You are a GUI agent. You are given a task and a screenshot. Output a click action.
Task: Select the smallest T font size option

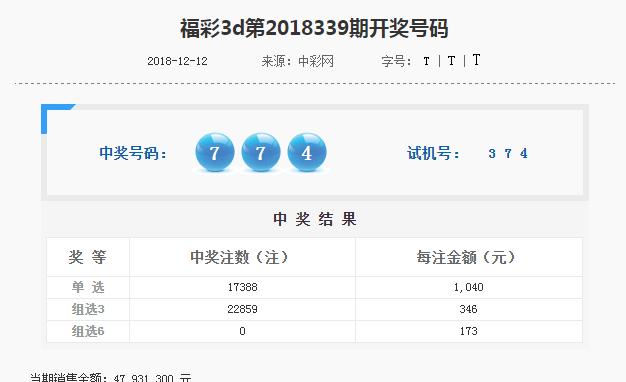click(x=426, y=61)
